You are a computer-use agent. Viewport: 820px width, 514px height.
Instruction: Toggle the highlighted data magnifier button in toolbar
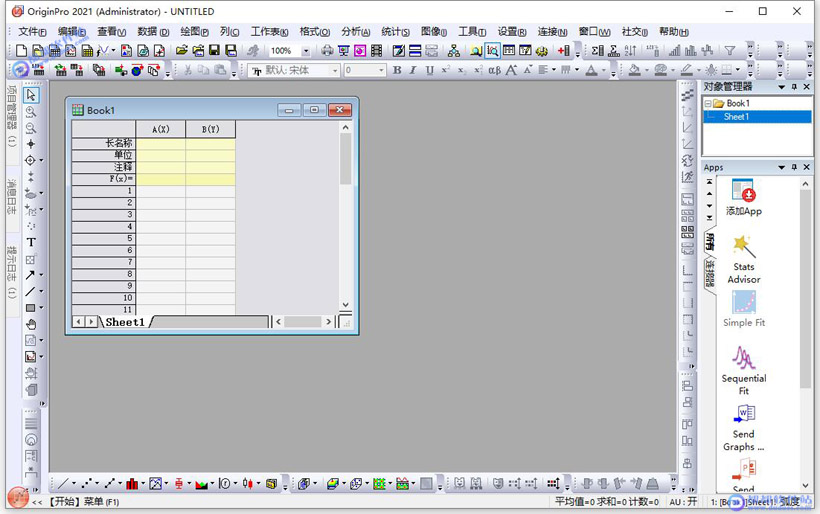492,51
